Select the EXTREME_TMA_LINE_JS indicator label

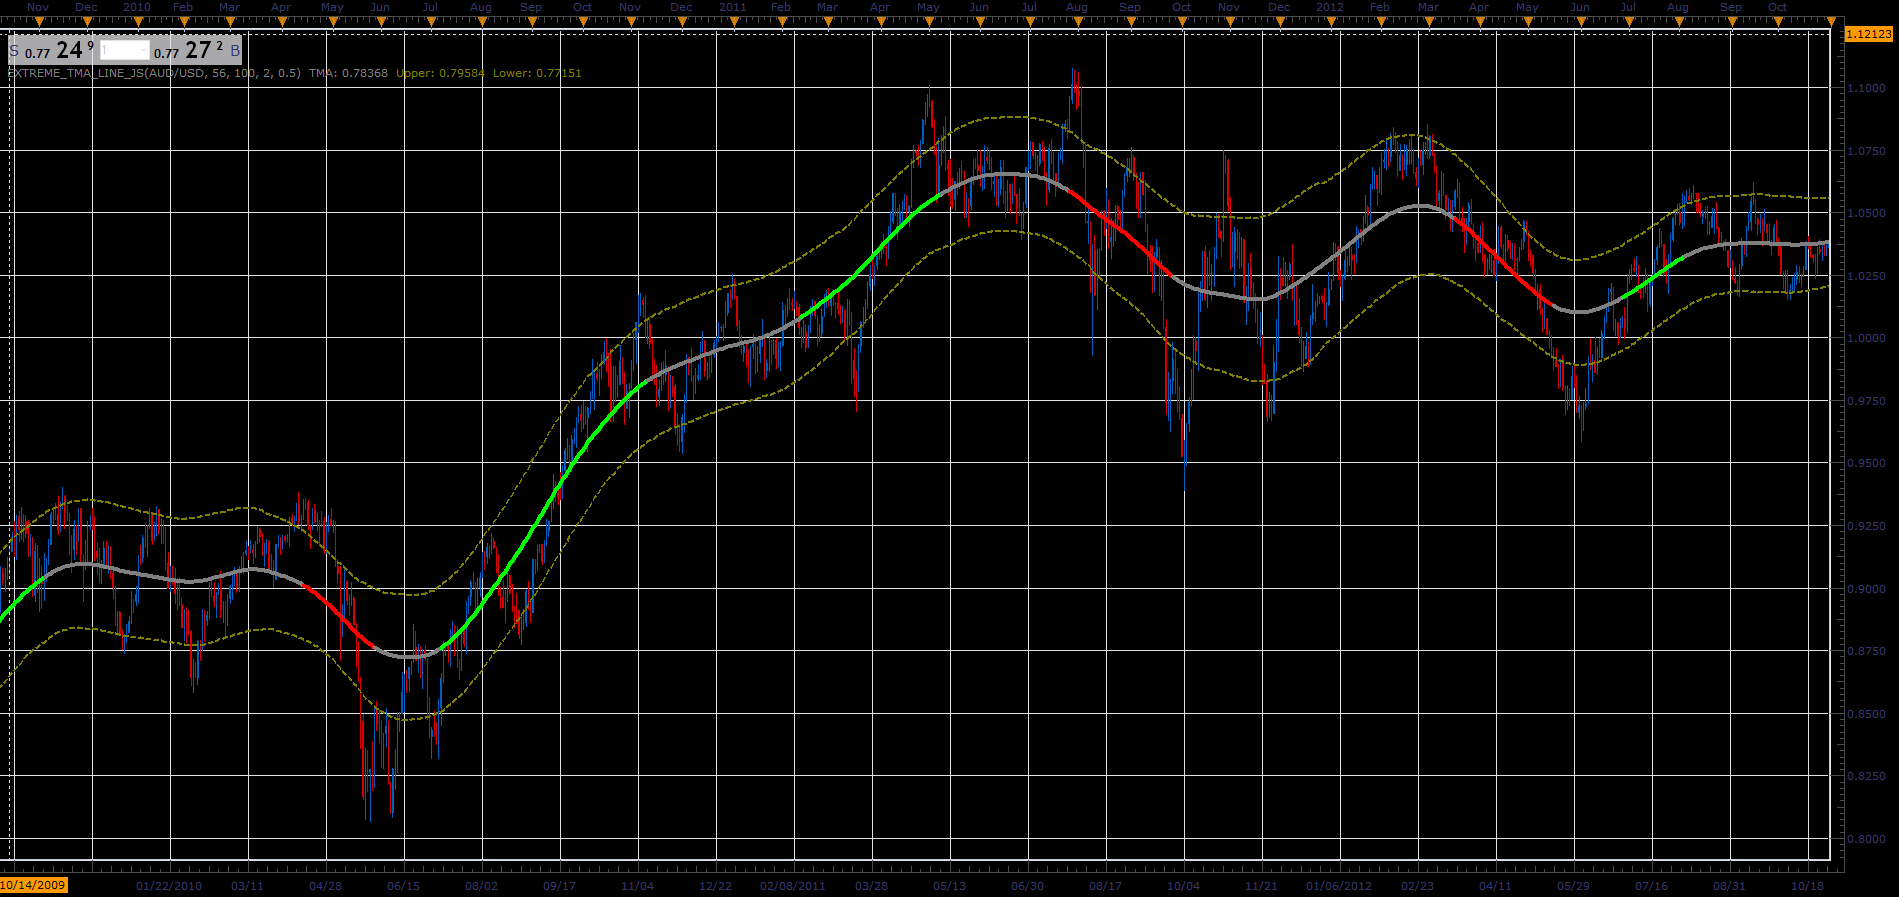(154, 73)
